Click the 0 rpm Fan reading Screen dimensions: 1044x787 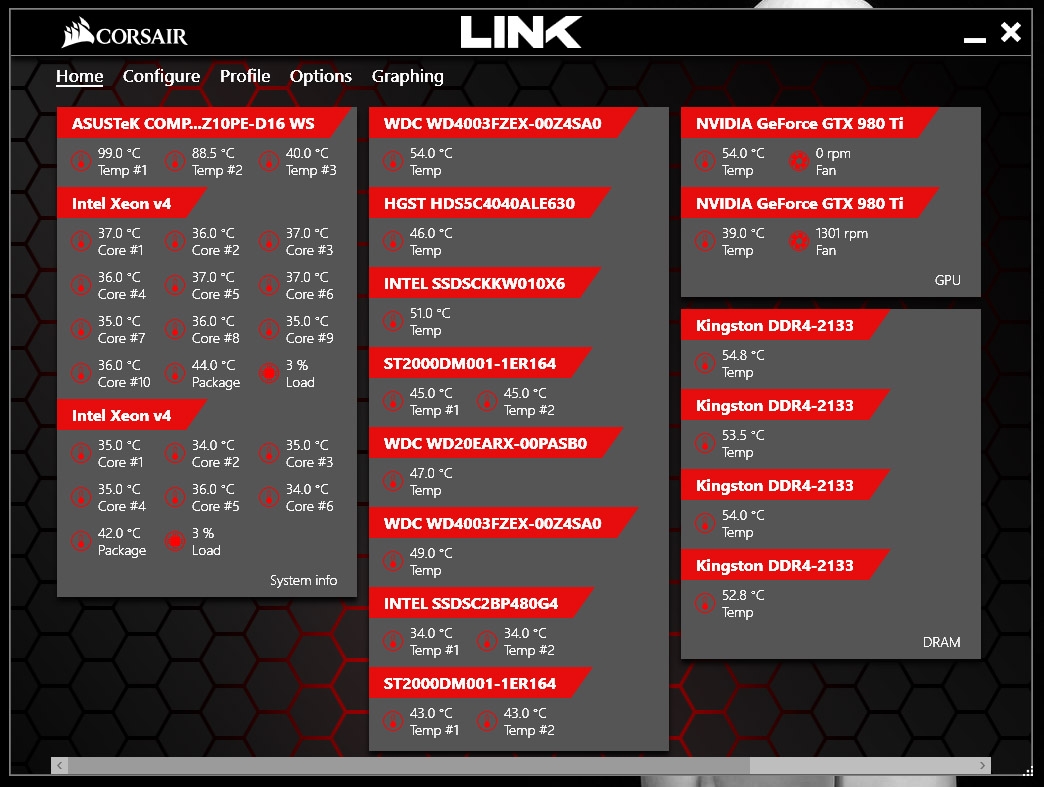coord(833,162)
